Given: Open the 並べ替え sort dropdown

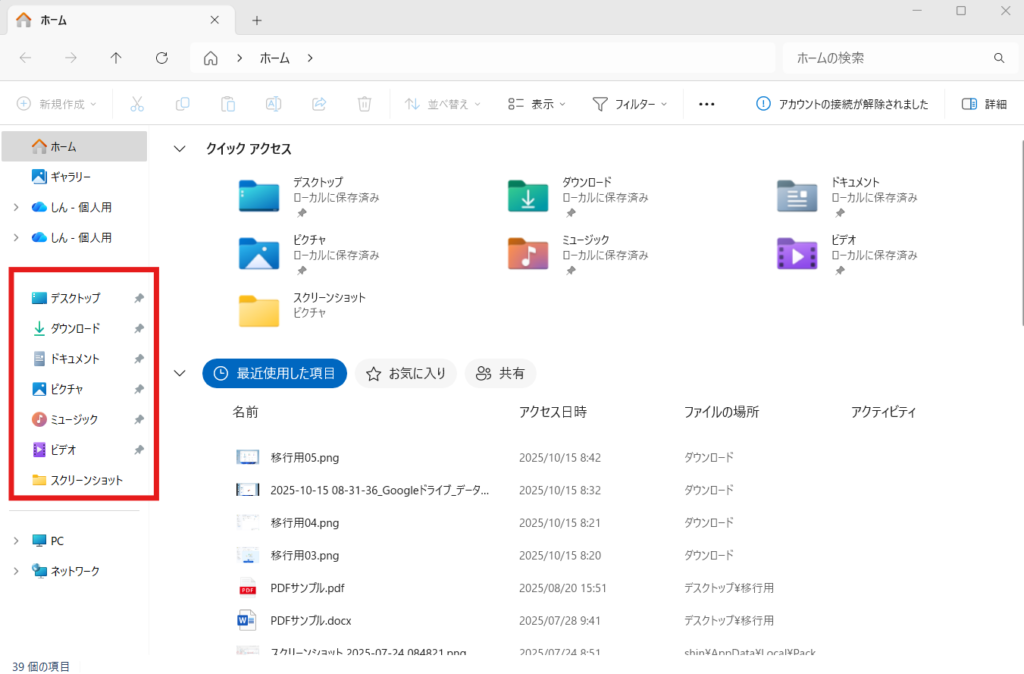Looking at the screenshot, I should pos(442,104).
